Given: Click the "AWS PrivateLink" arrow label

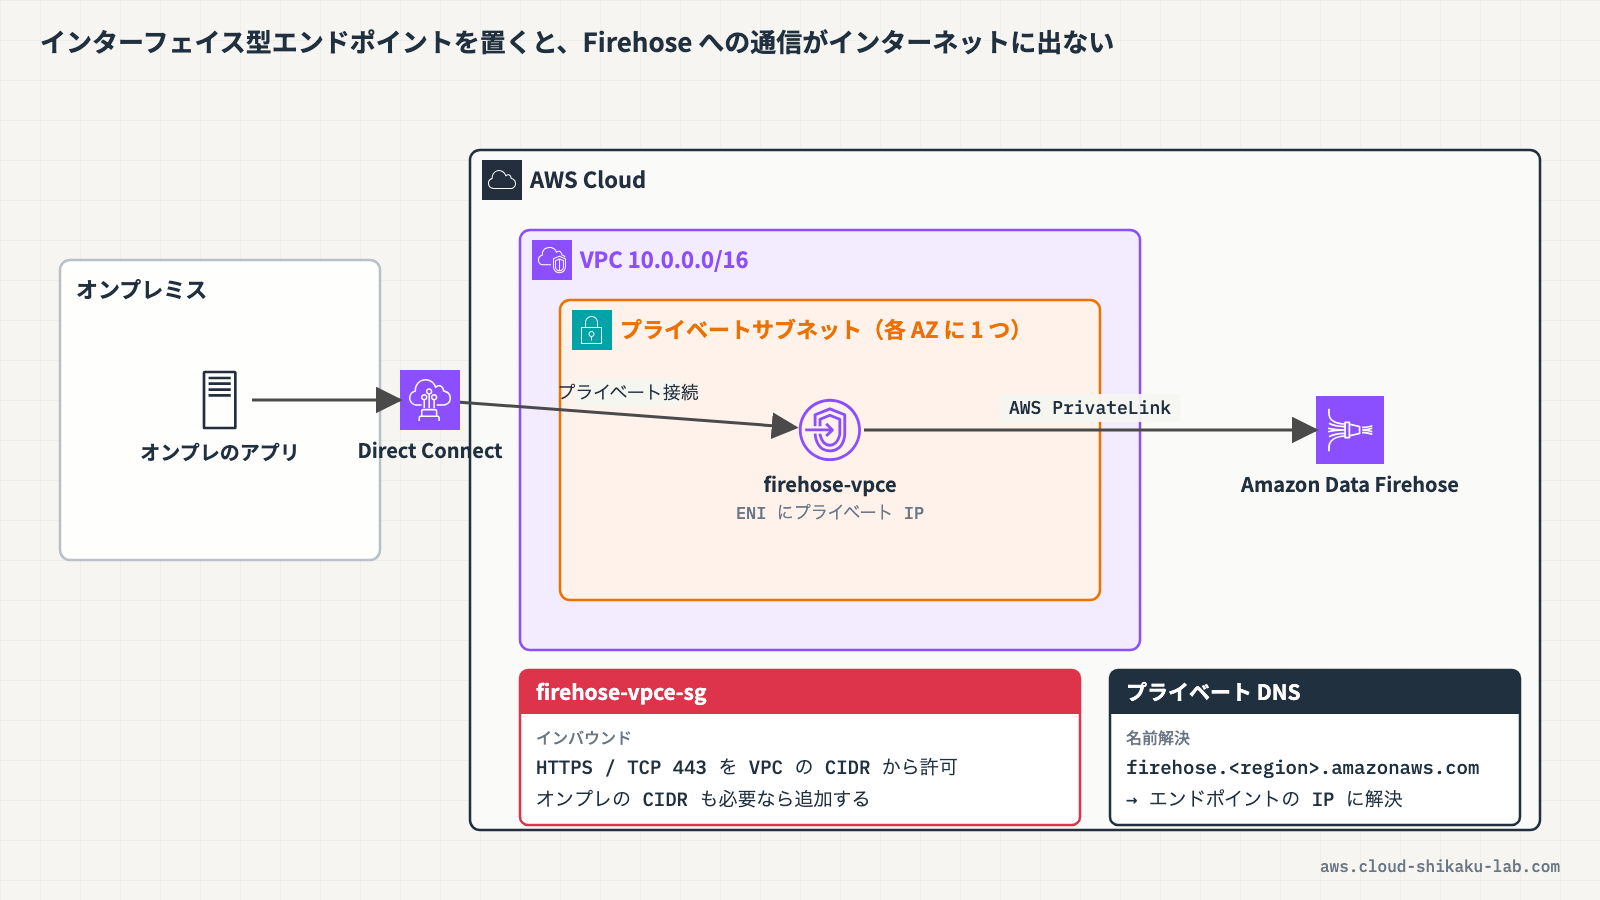Looking at the screenshot, I should [x=1090, y=408].
